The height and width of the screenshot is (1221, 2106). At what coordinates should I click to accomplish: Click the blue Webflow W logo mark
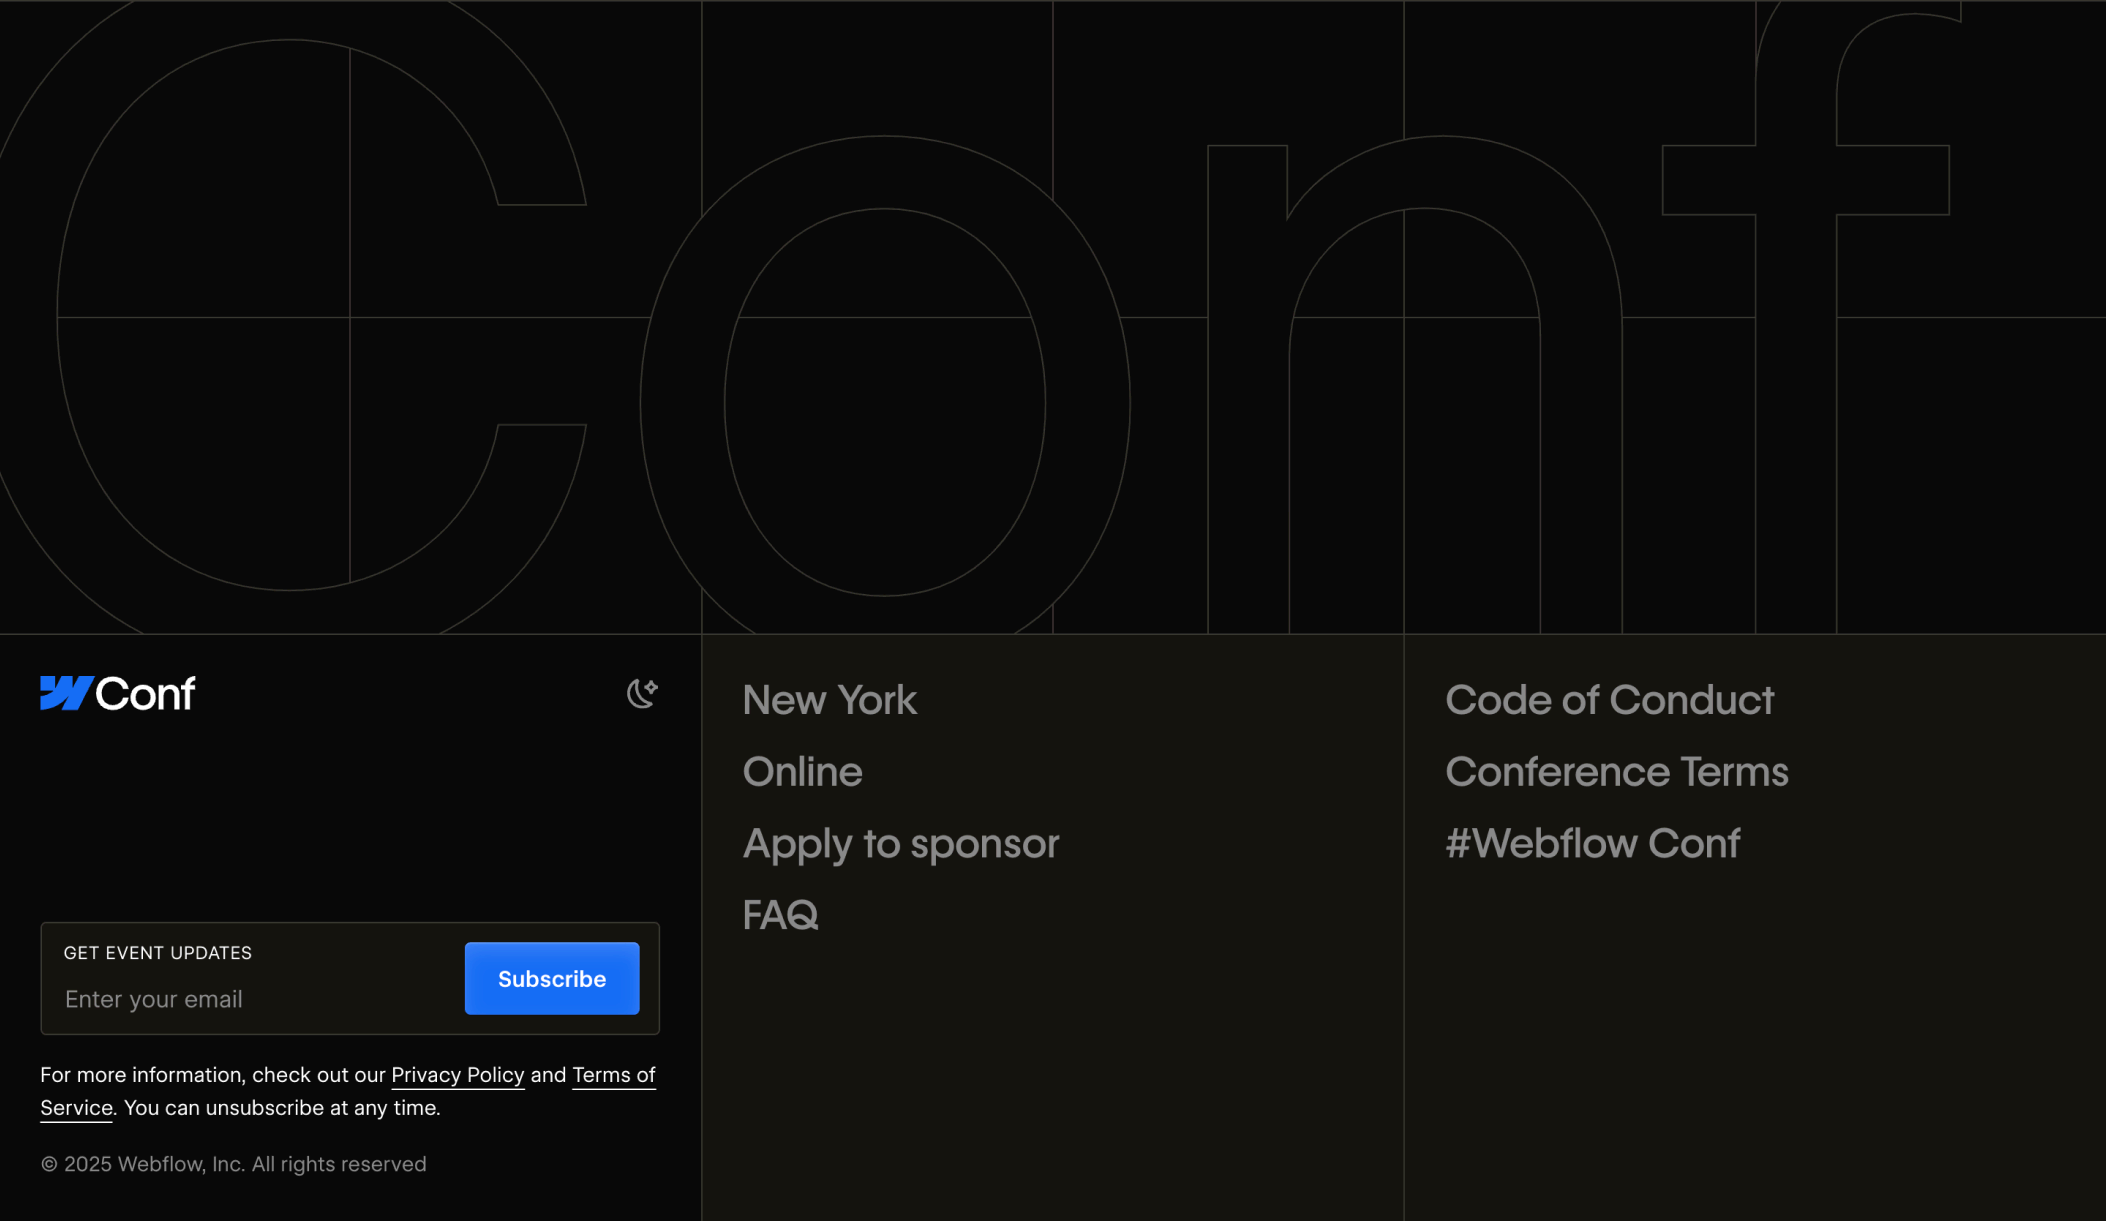(x=66, y=693)
